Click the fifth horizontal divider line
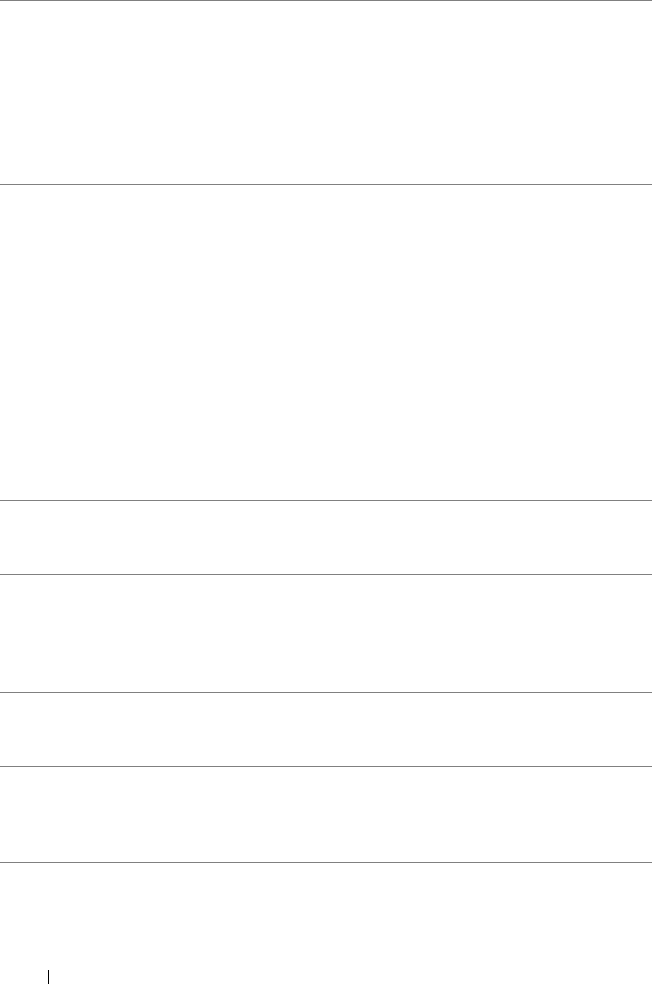 [326, 692]
